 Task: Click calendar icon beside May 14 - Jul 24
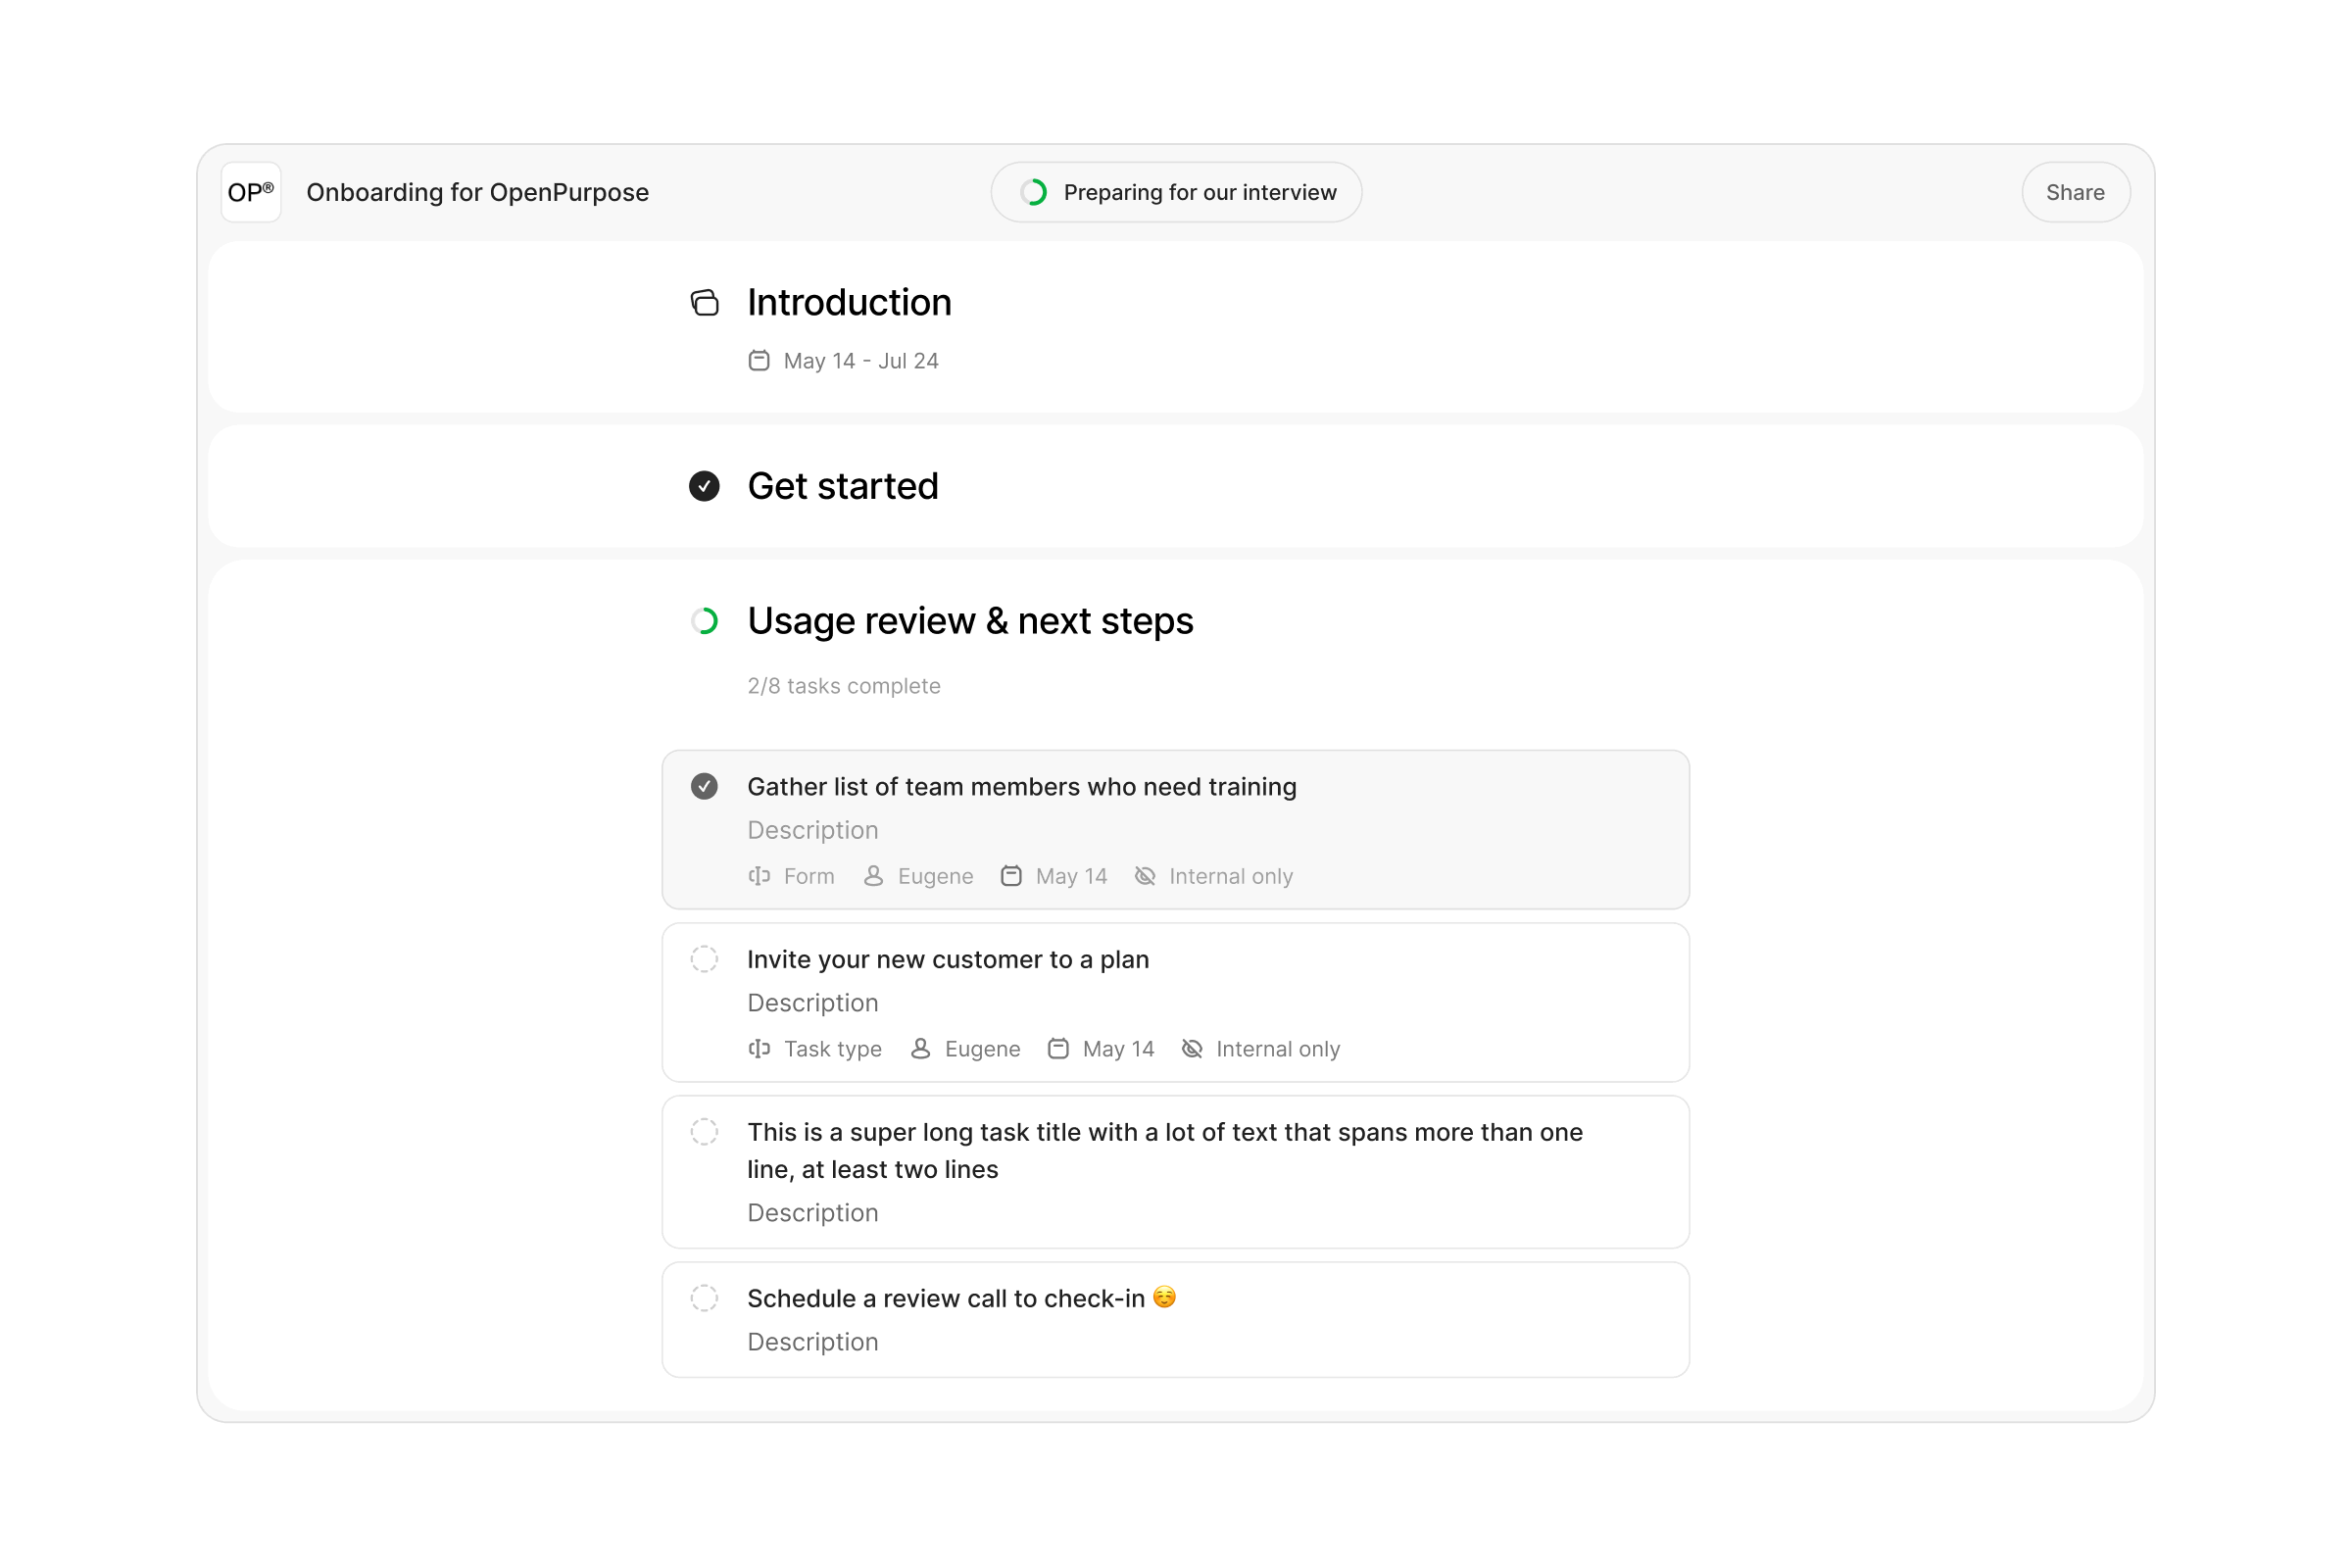(759, 361)
